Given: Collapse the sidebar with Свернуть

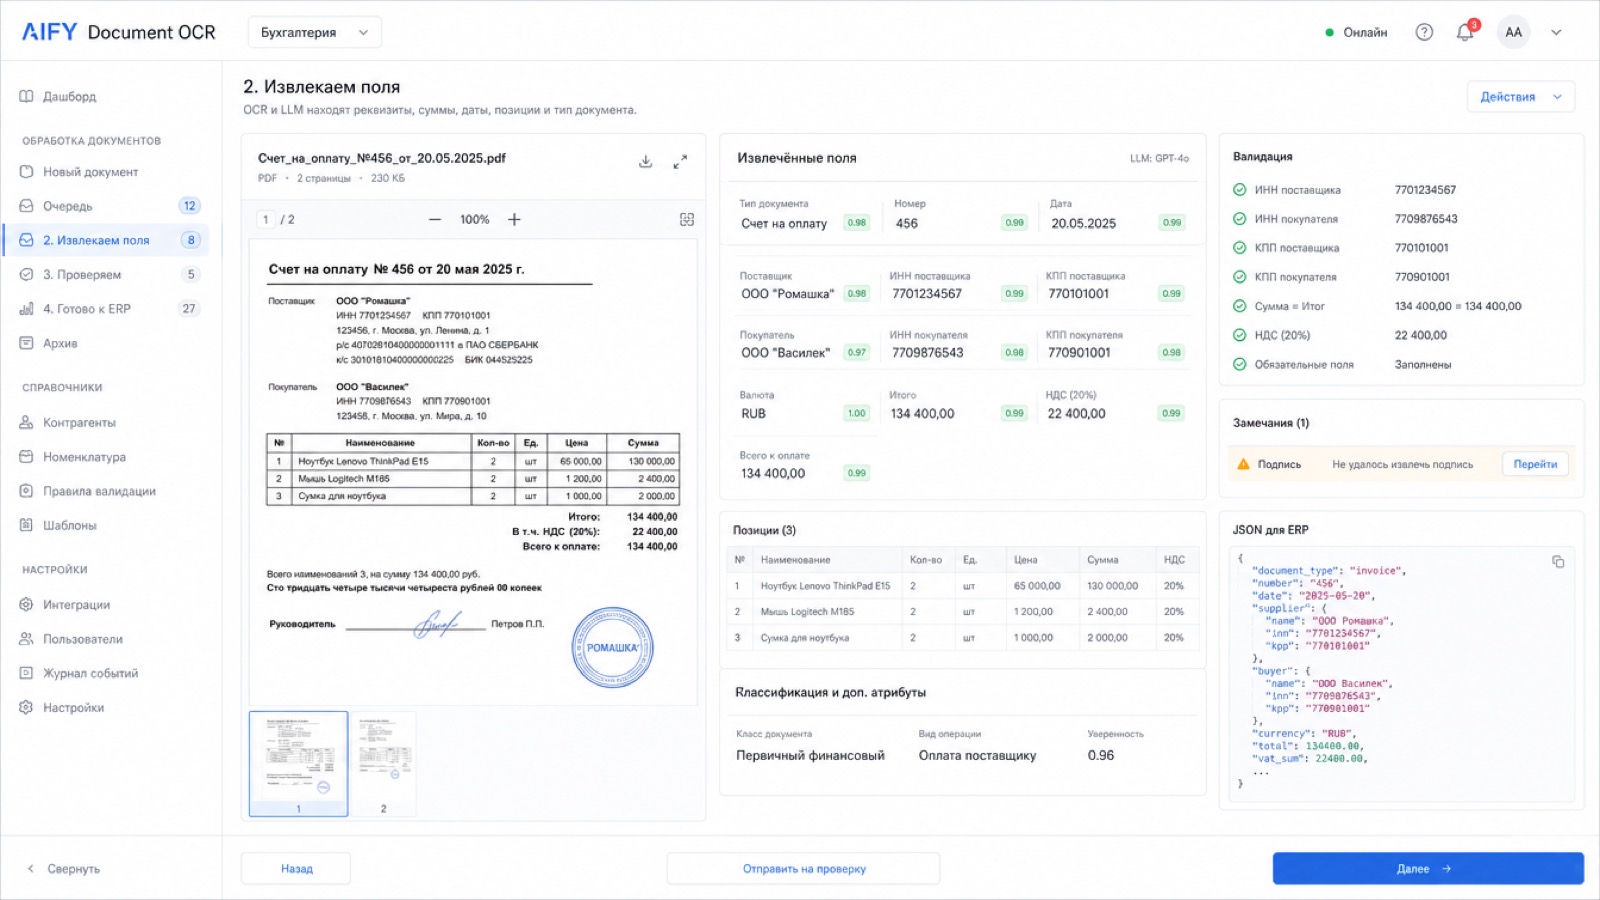Looking at the screenshot, I should point(64,869).
